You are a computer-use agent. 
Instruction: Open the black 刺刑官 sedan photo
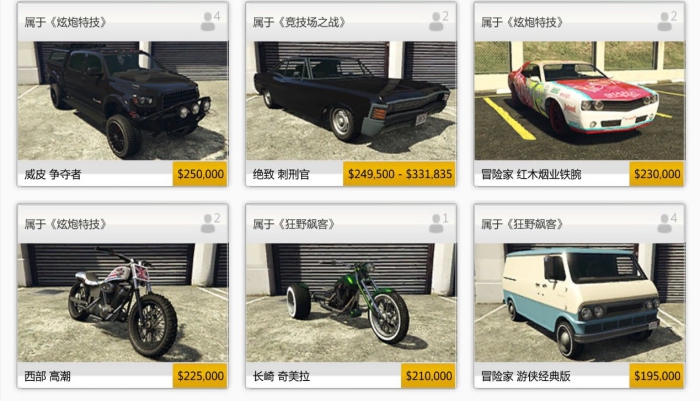click(351, 101)
